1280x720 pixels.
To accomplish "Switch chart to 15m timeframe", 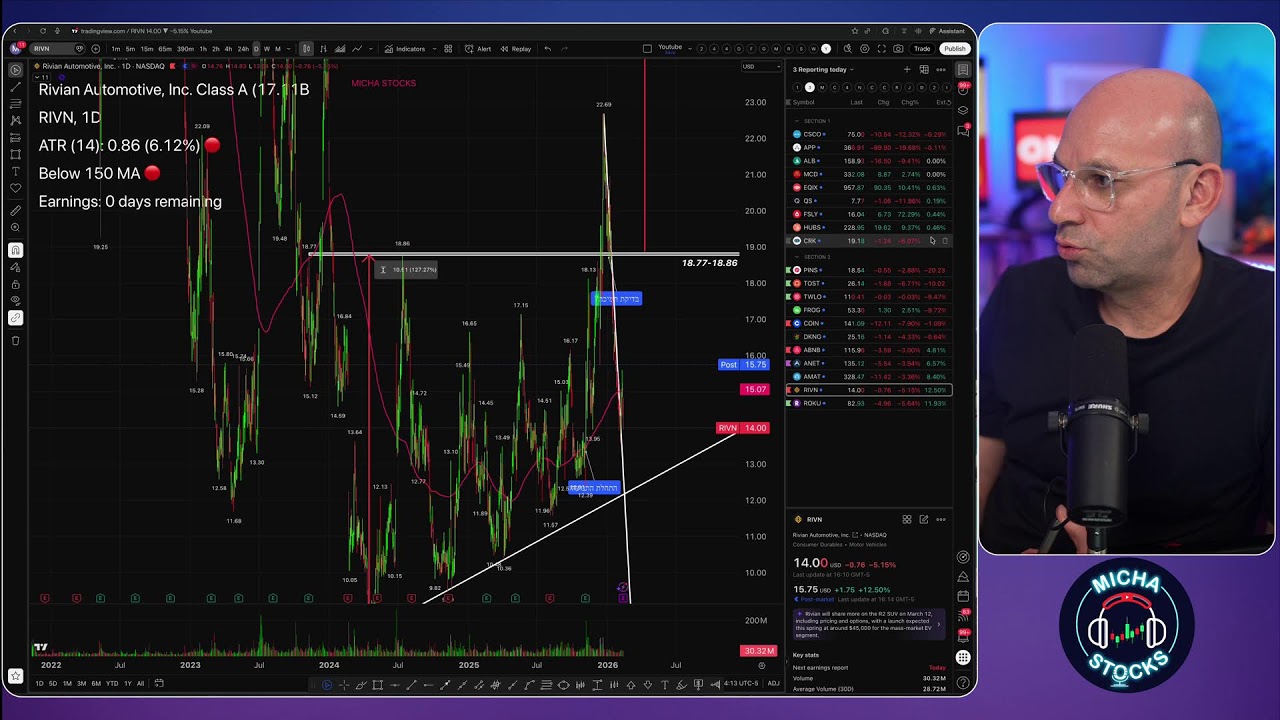I will point(147,49).
